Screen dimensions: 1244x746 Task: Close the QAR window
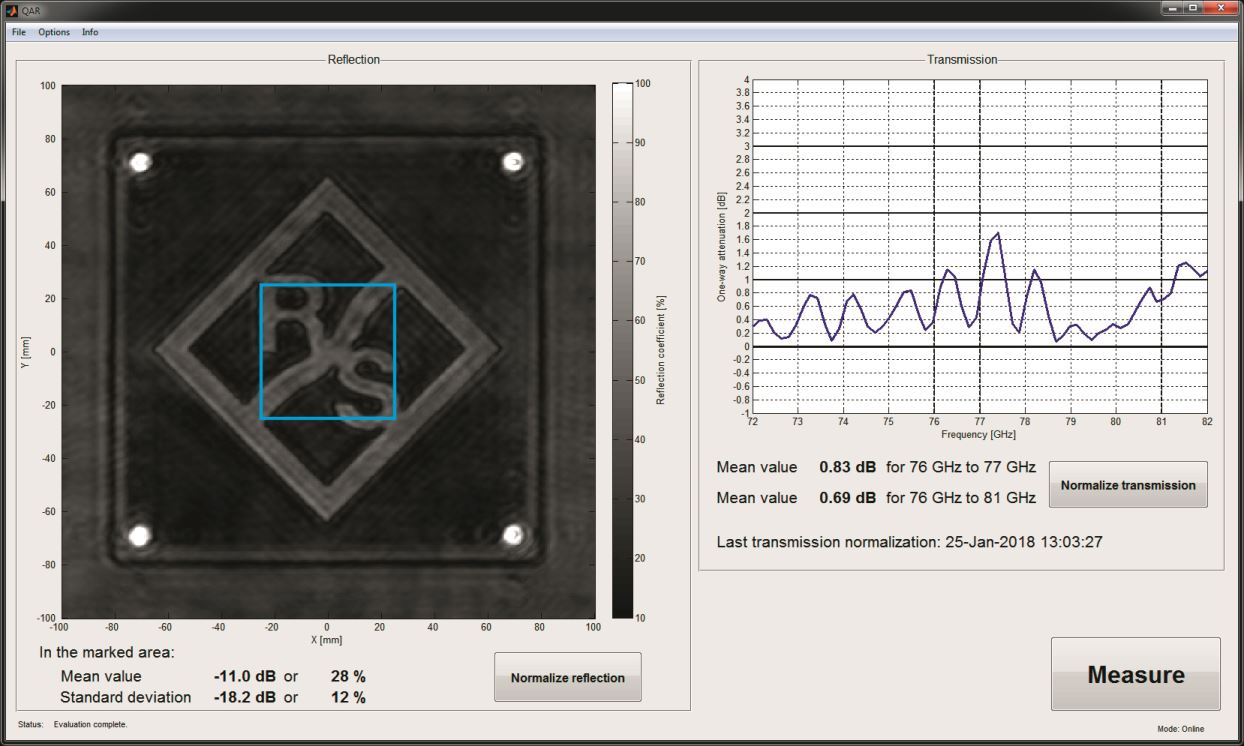1221,8
